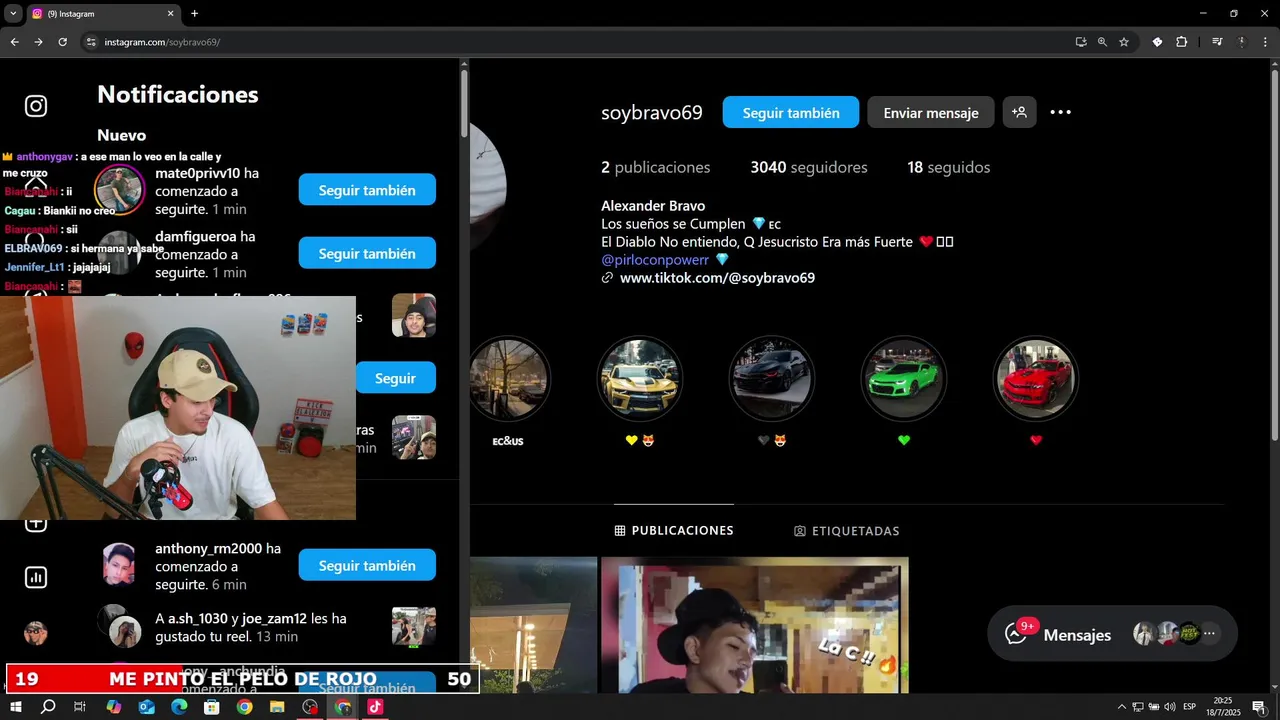Open your profile avatar in the sidebar
Screen dimensions: 1280x720
(x=36, y=633)
